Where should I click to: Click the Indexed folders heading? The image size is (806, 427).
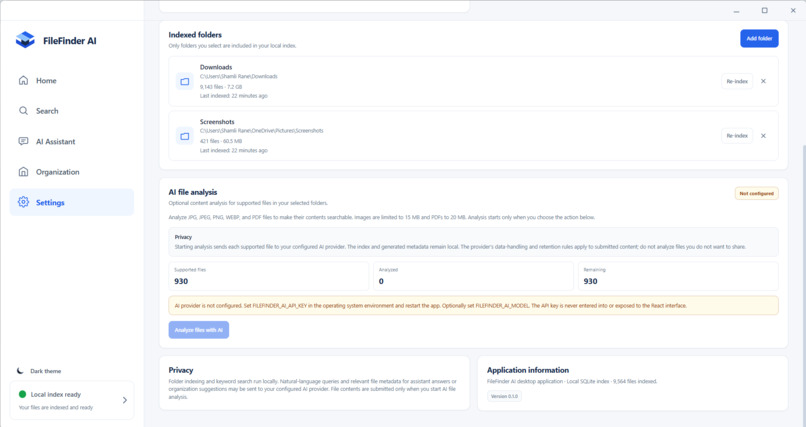195,35
